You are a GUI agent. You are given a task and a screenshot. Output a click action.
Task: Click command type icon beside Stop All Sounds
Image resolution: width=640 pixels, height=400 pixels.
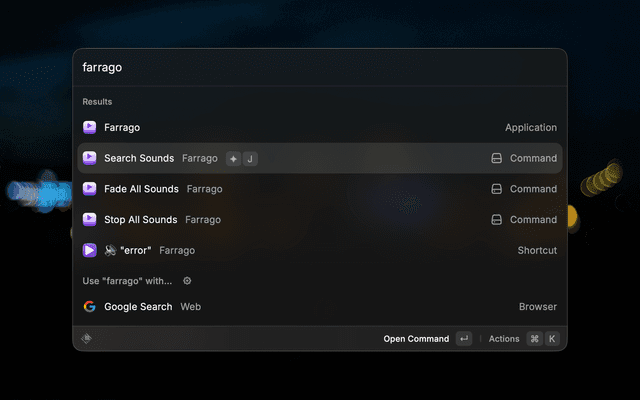click(x=495, y=219)
